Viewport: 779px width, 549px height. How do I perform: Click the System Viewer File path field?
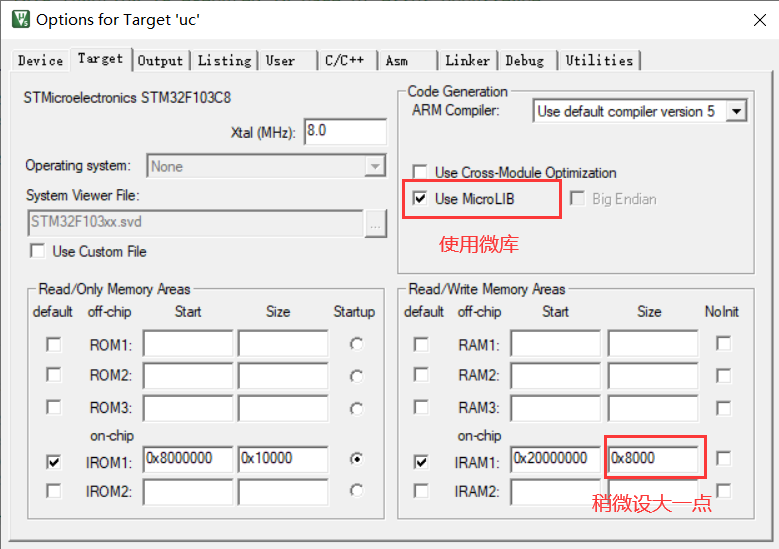195,223
